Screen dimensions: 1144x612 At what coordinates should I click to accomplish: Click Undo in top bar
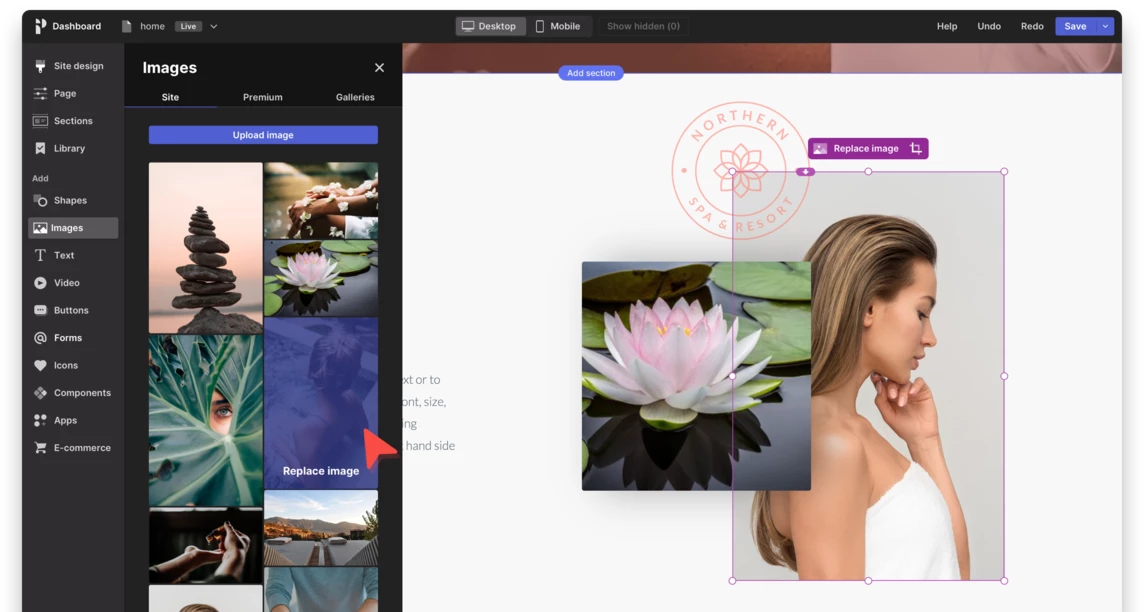pyautogui.click(x=989, y=26)
